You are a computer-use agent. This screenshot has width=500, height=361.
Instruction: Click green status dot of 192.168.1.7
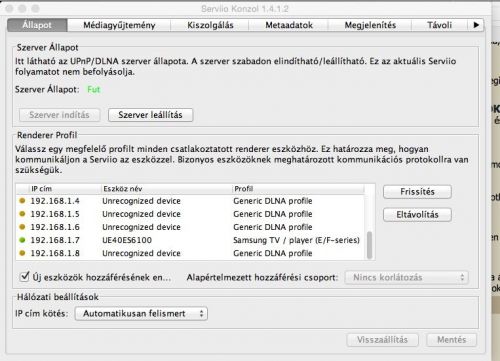pyautogui.click(x=22, y=240)
